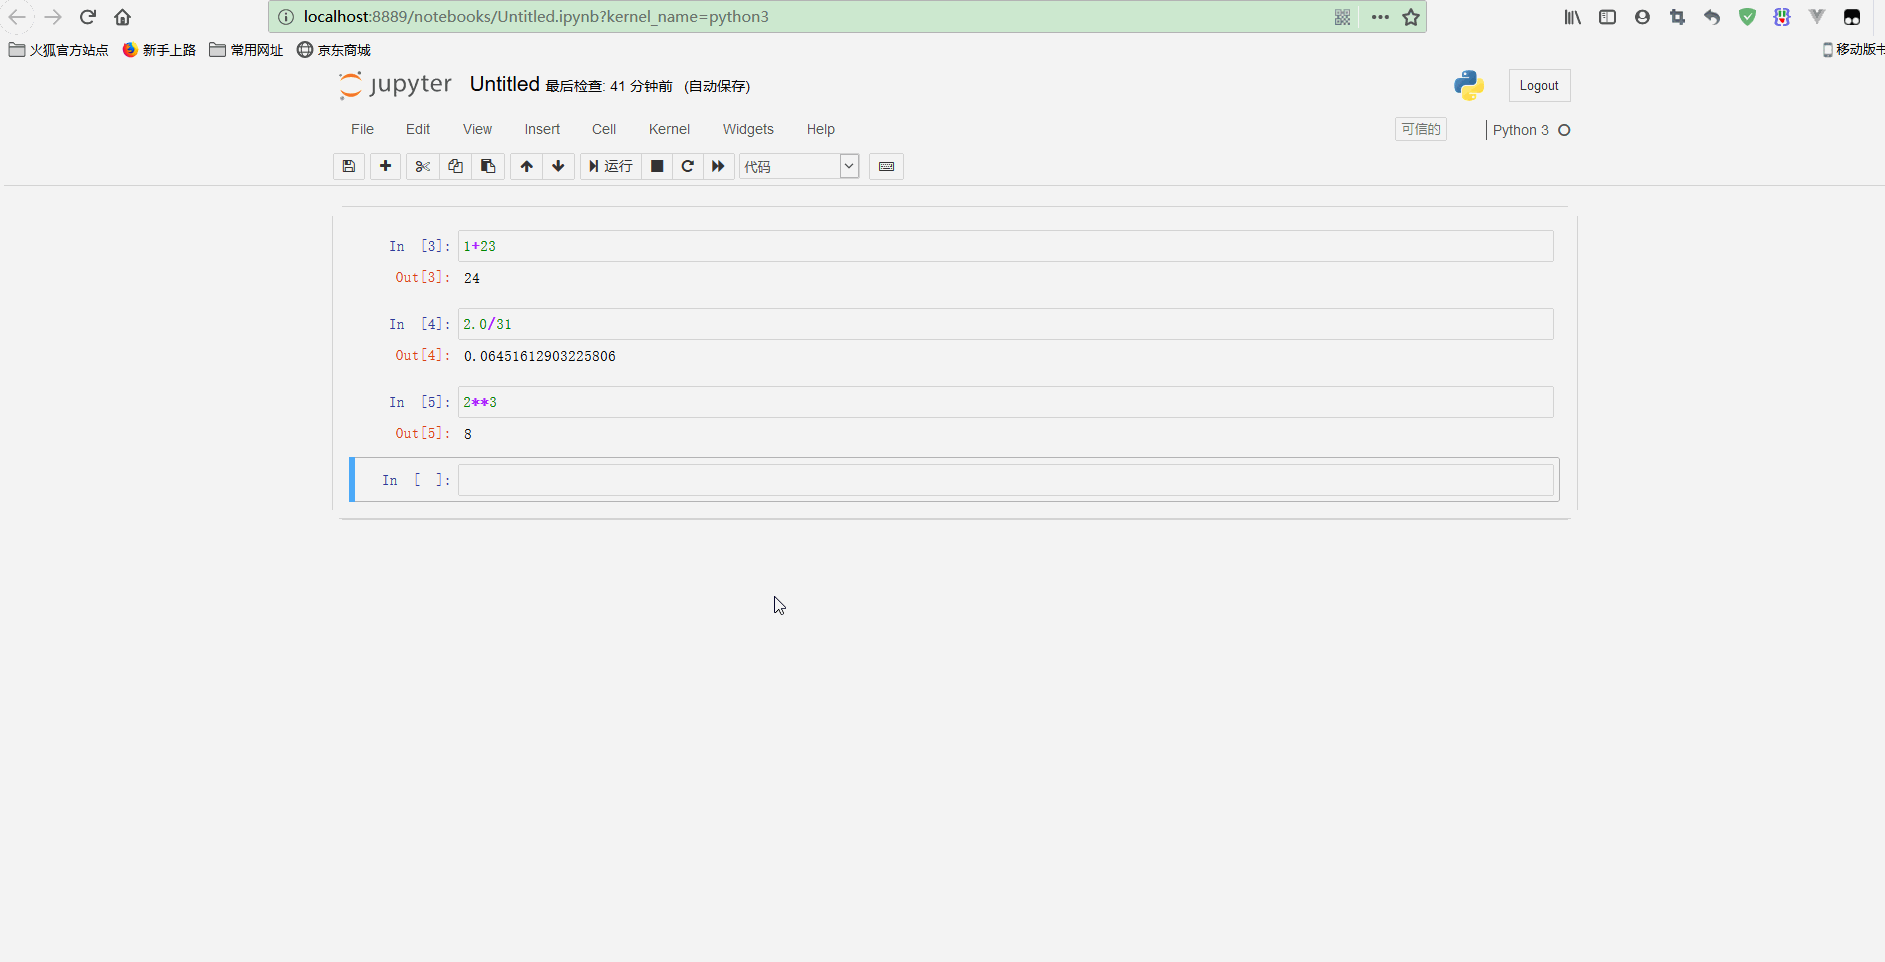The width and height of the screenshot is (1885, 962).
Task: Interrupt the kernel with the stop icon
Action: click(657, 166)
